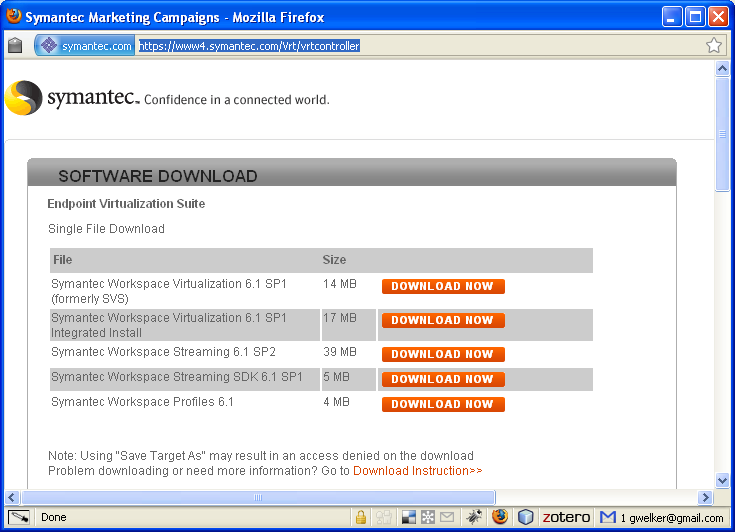Viewport: 735px width, 532px height.
Task: Download Symantec Workspace Profiles 6.1
Action: tap(443, 404)
